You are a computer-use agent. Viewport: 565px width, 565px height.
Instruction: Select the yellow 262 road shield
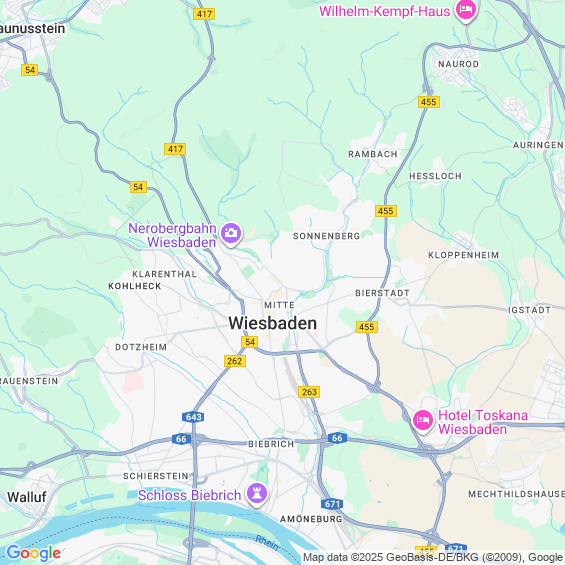(x=235, y=361)
